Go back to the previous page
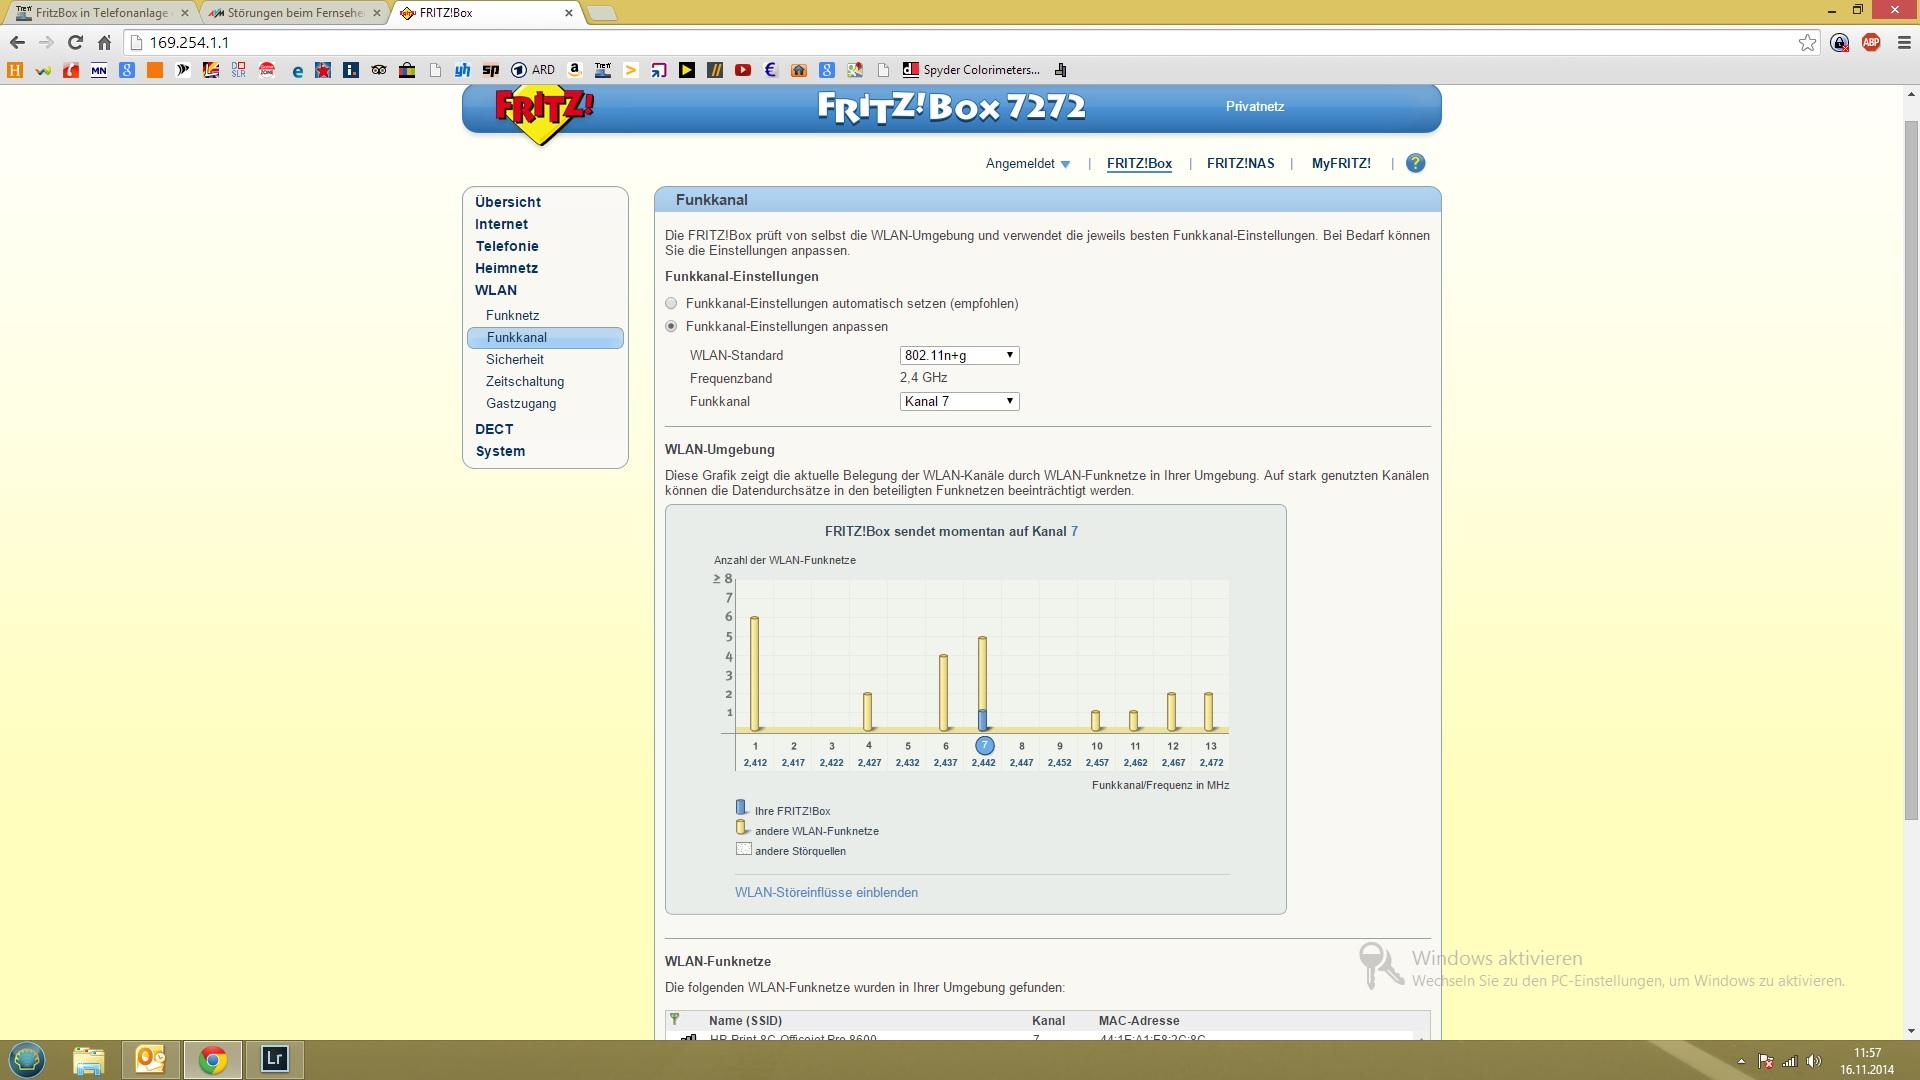 [x=17, y=42]
